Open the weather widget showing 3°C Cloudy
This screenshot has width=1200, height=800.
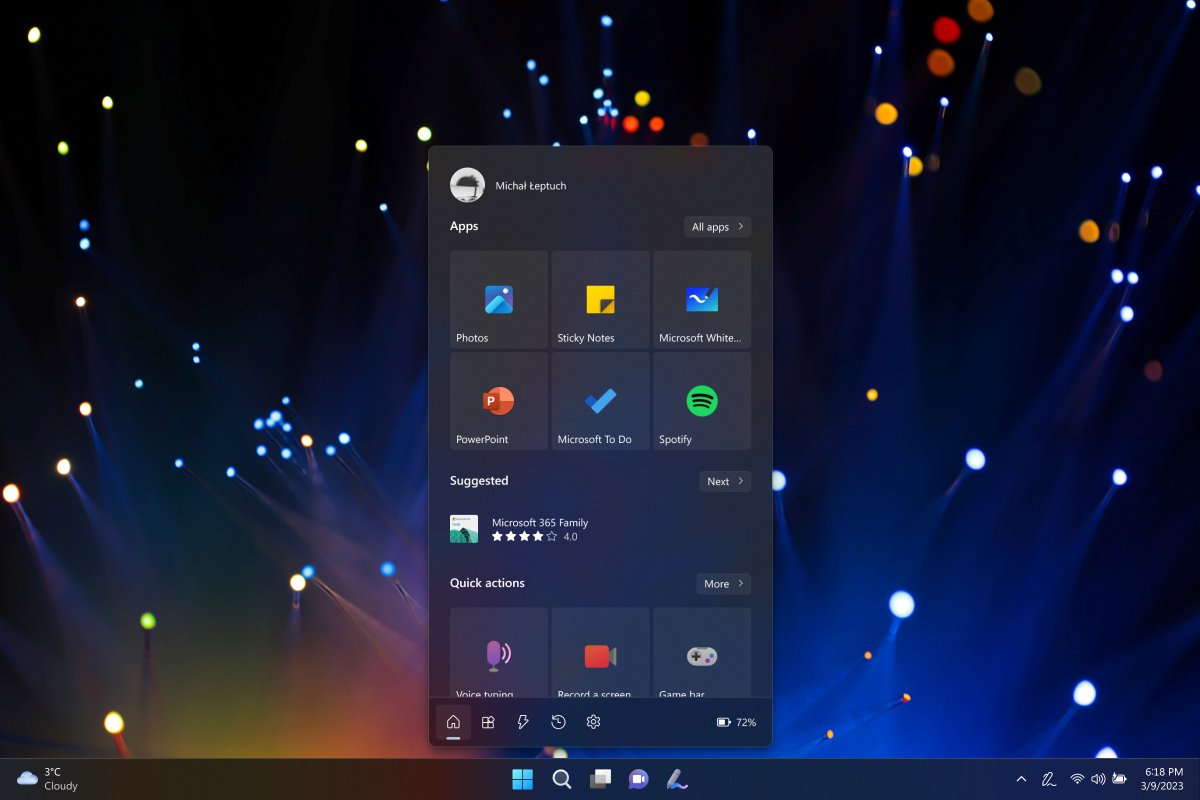point(48,779)
